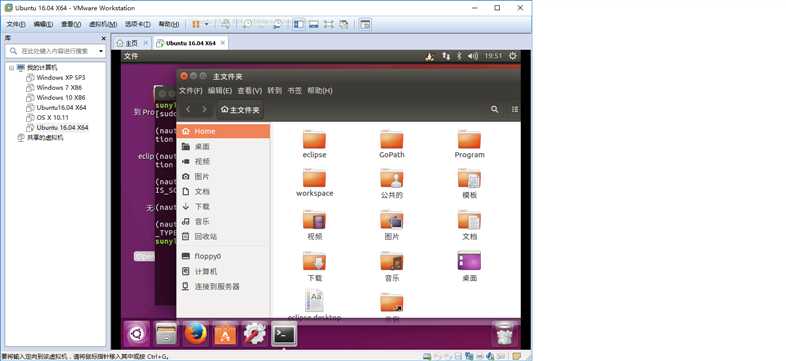Click the Unity mode icon in VMware toolbar

[344, 24]
